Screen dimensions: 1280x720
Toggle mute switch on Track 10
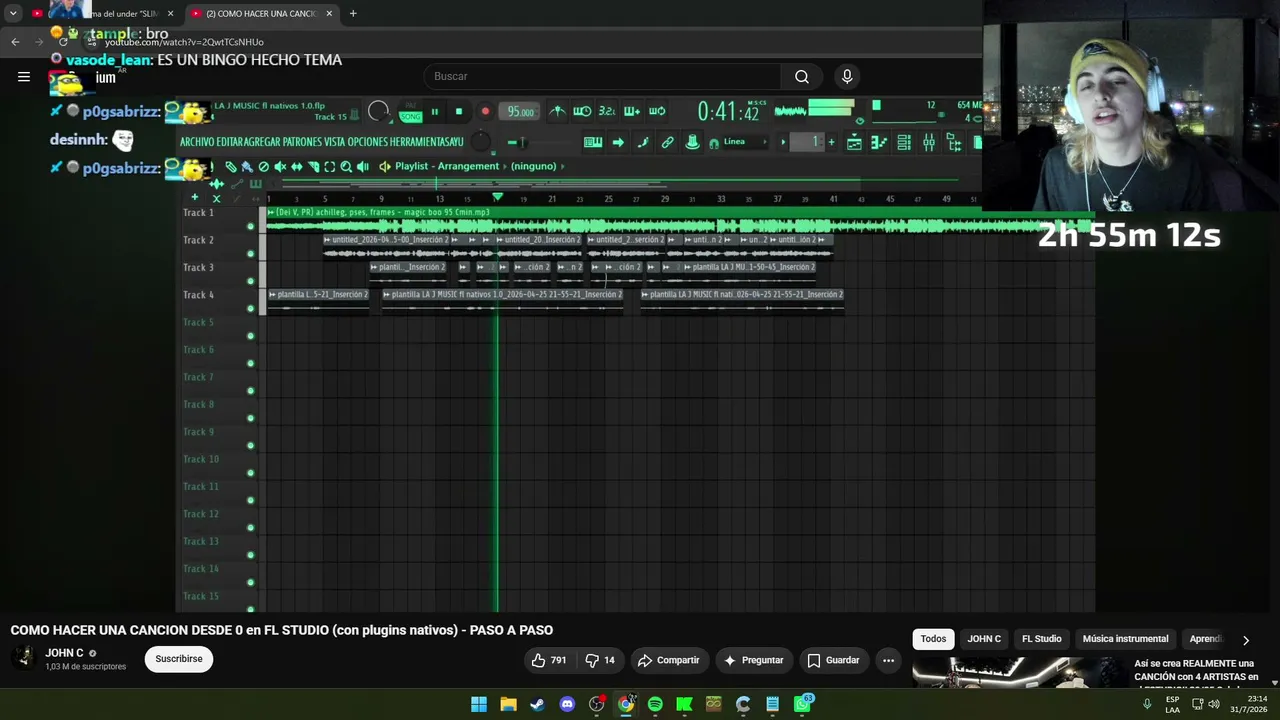(x=250, y=473)
